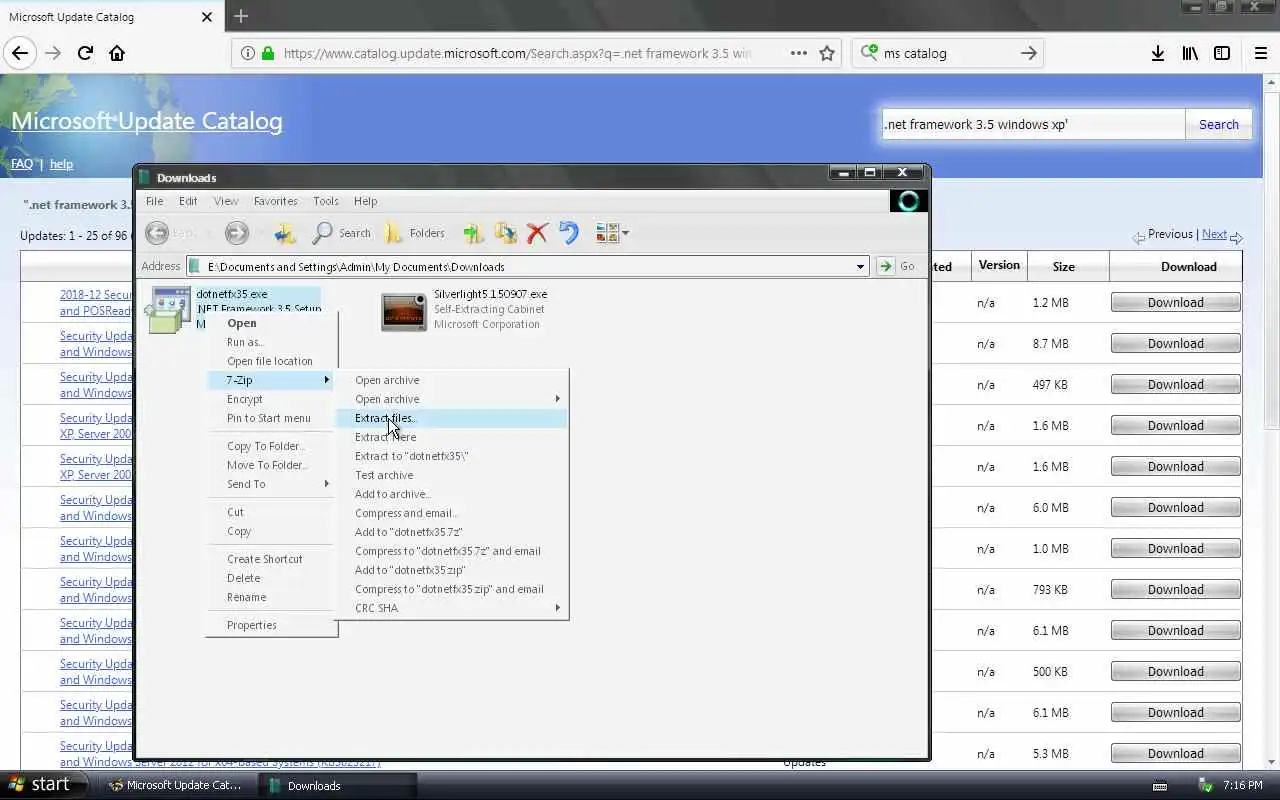Open the File menu in Explorer
The width and height of the screenshot is (1280, 800).
(154, 201)
